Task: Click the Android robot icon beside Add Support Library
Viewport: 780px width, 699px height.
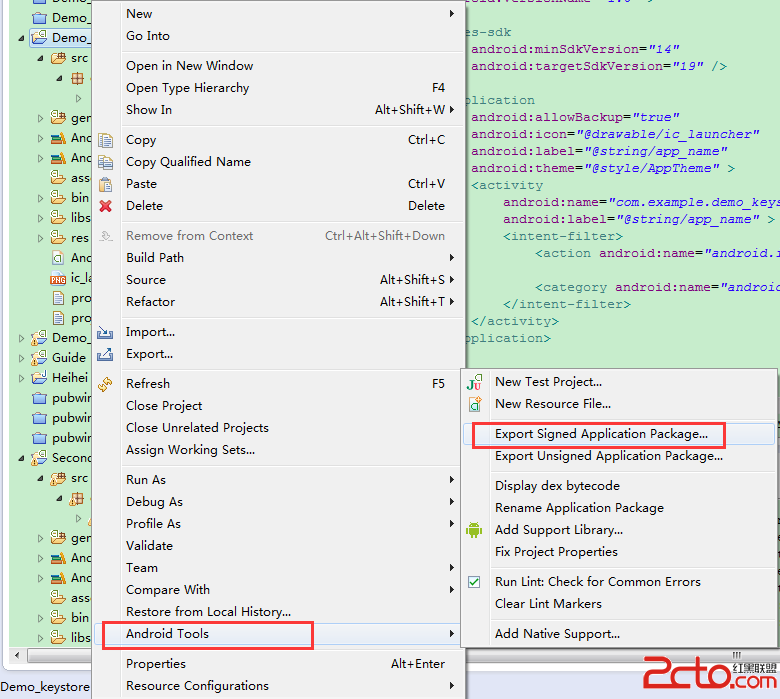Action: (474, 530)
